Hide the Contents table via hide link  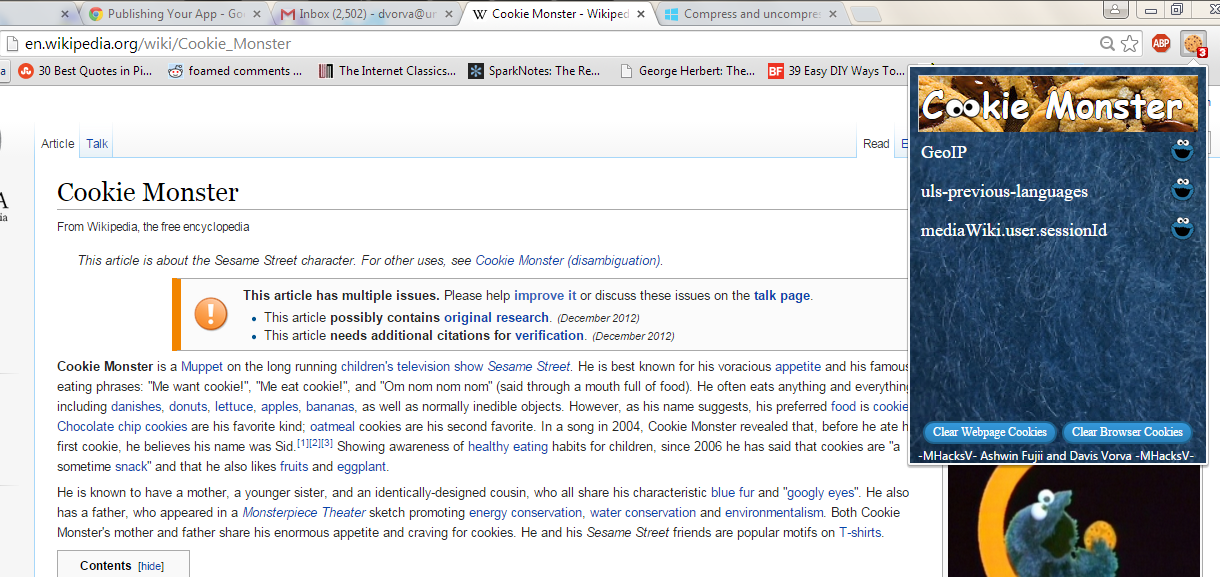pyautogui.click(x=151, y=566)
